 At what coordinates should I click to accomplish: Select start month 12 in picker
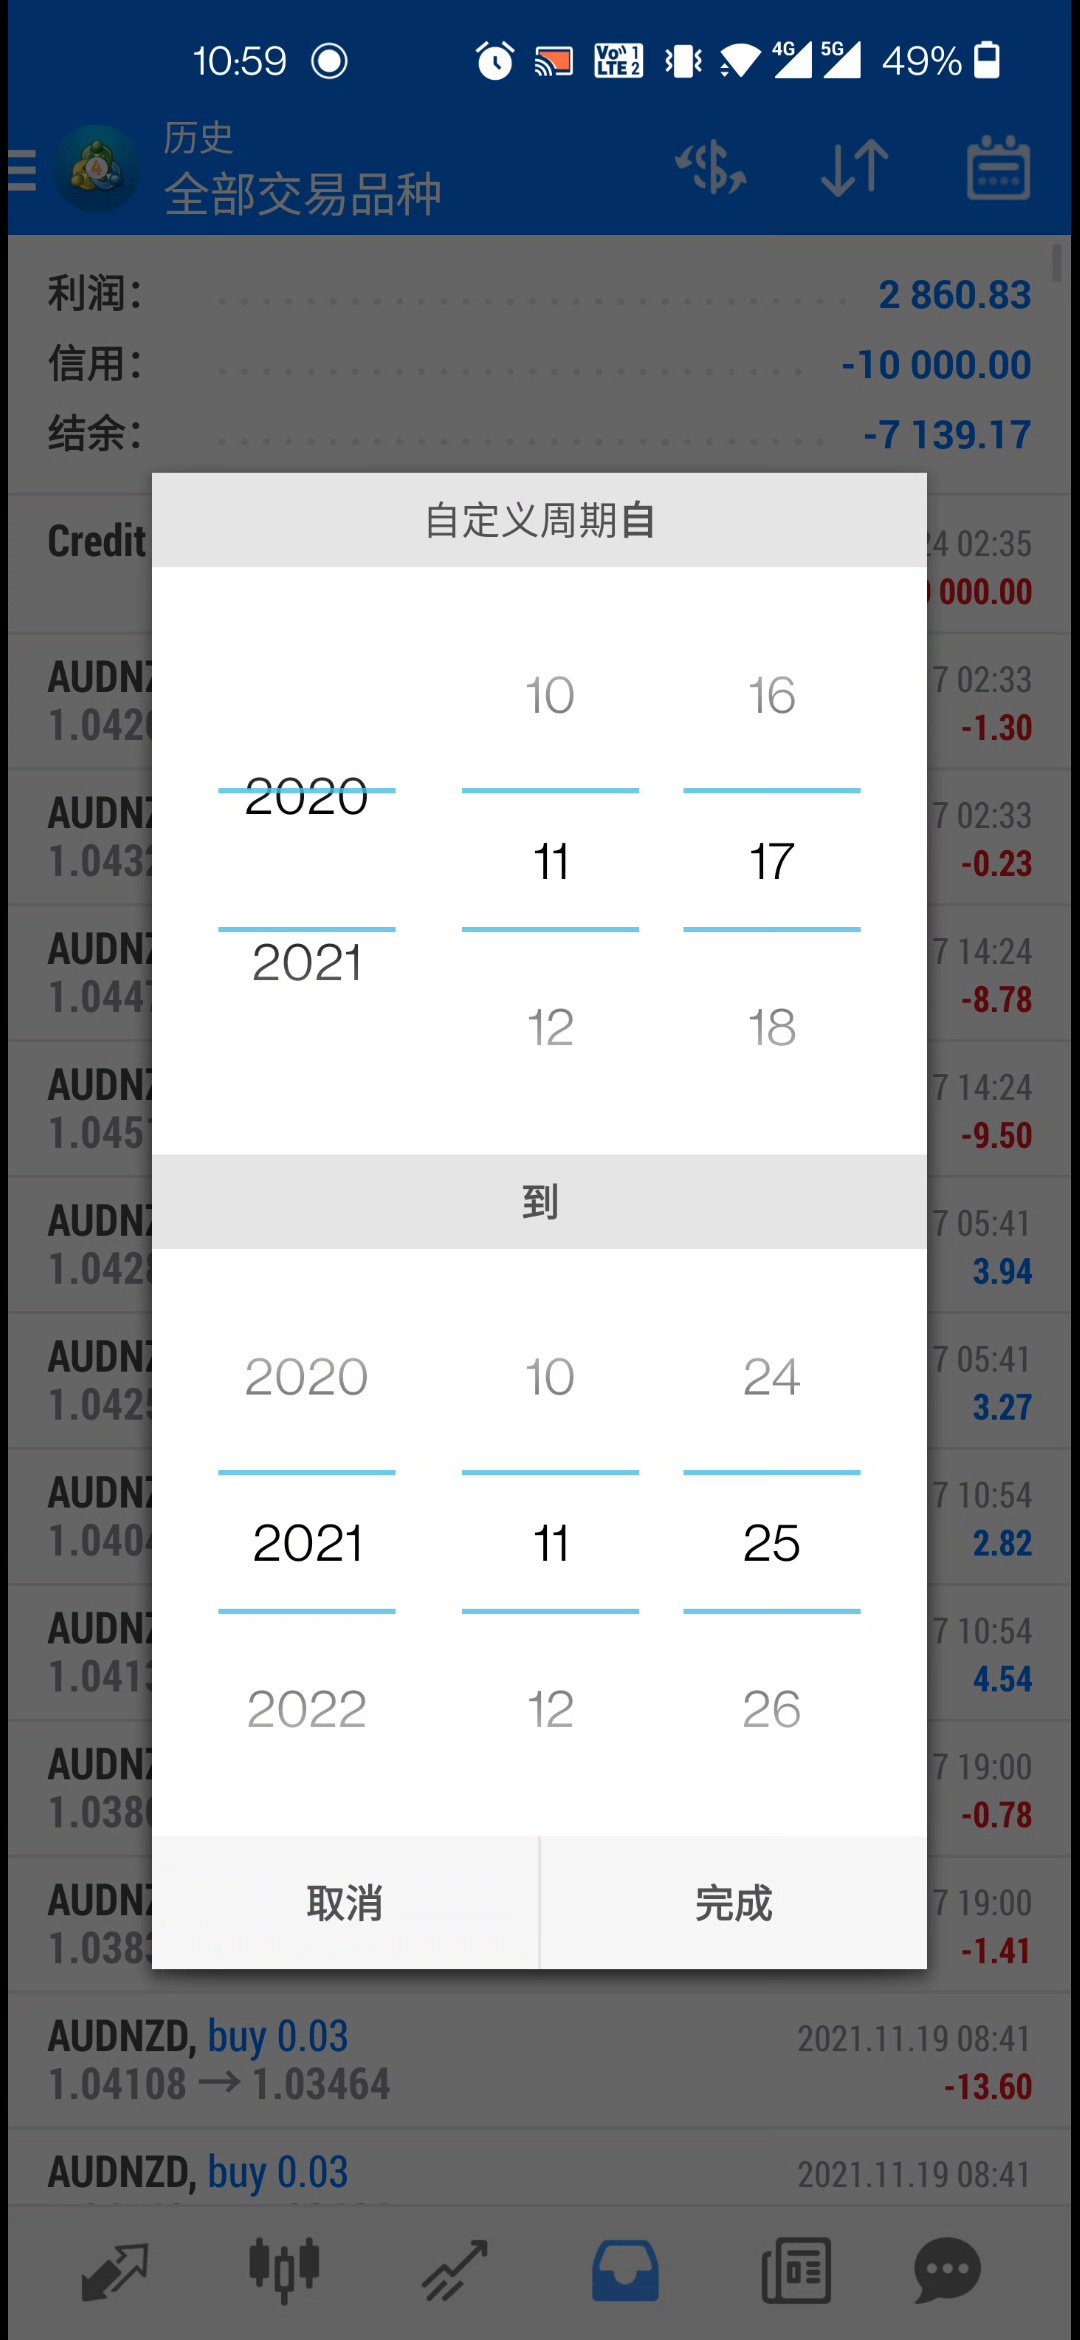click(x=550, y=1027)
